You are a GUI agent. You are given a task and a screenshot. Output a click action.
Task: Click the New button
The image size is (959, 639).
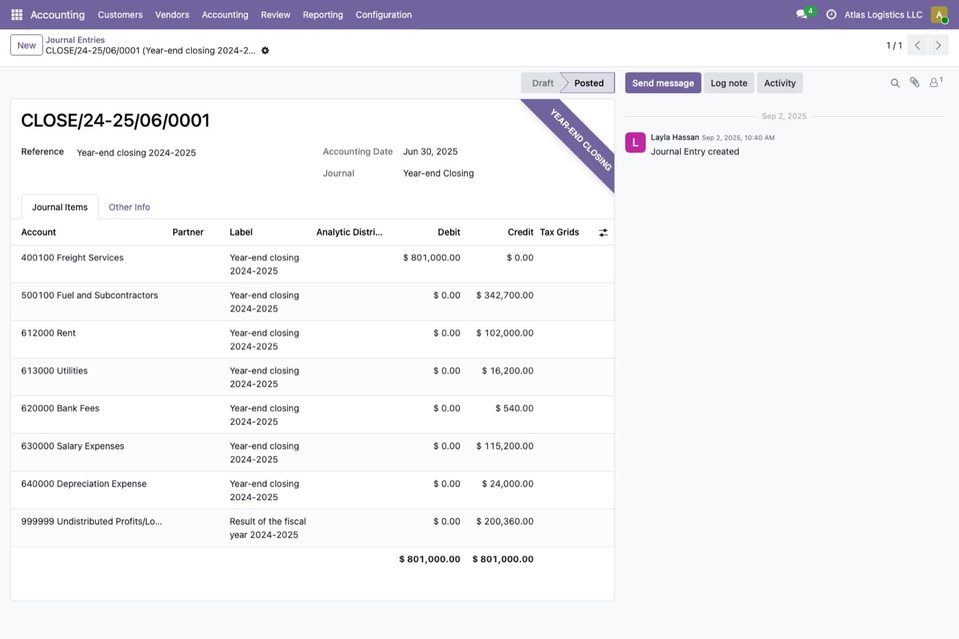point(26,45)
